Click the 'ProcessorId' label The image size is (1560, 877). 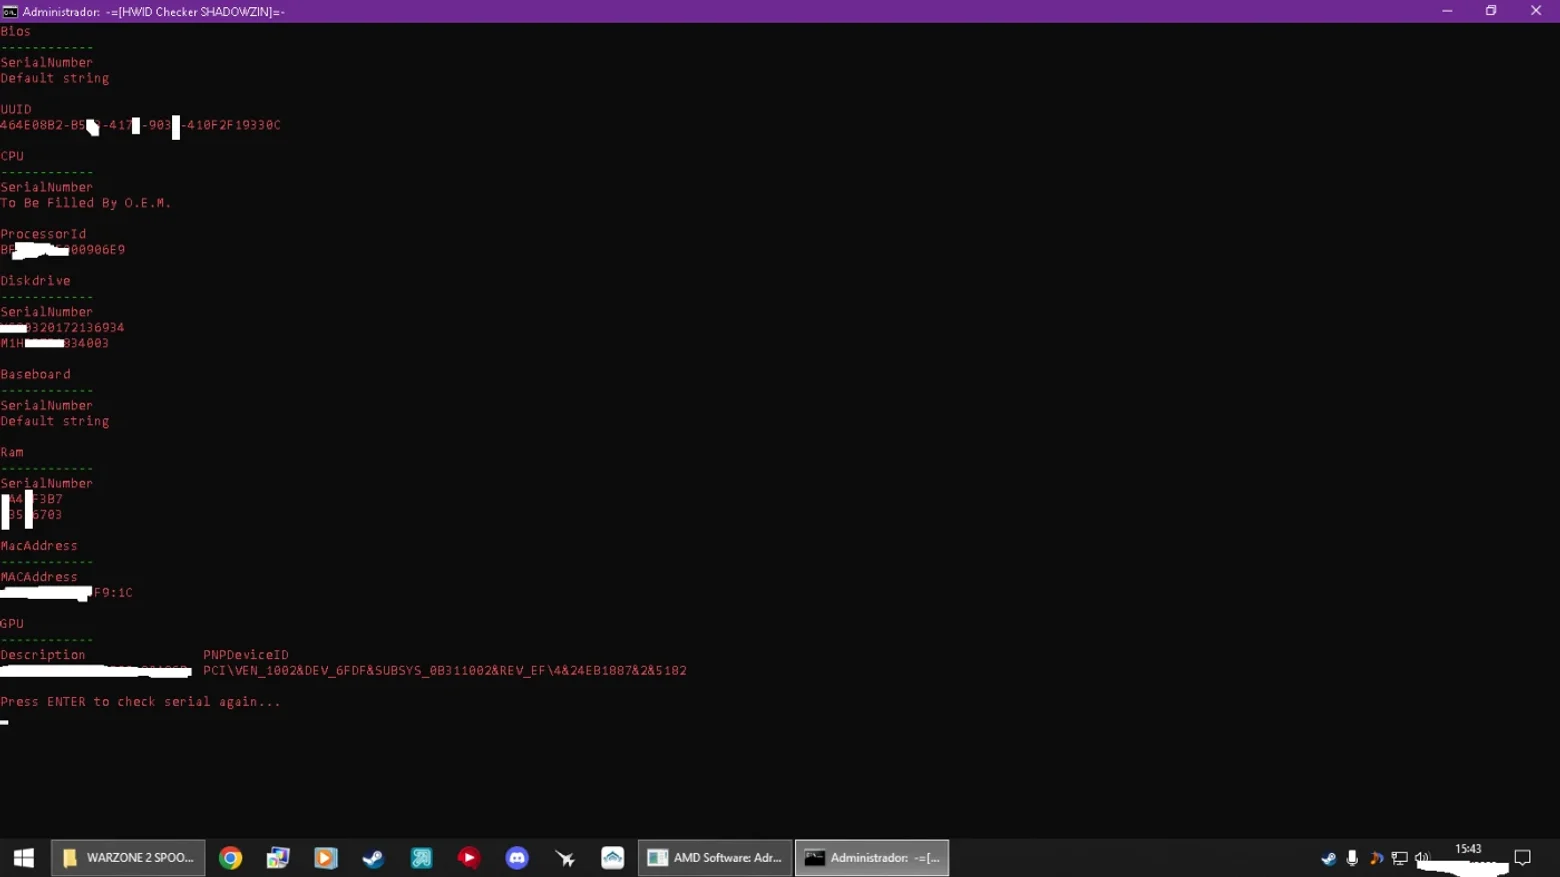43,234
